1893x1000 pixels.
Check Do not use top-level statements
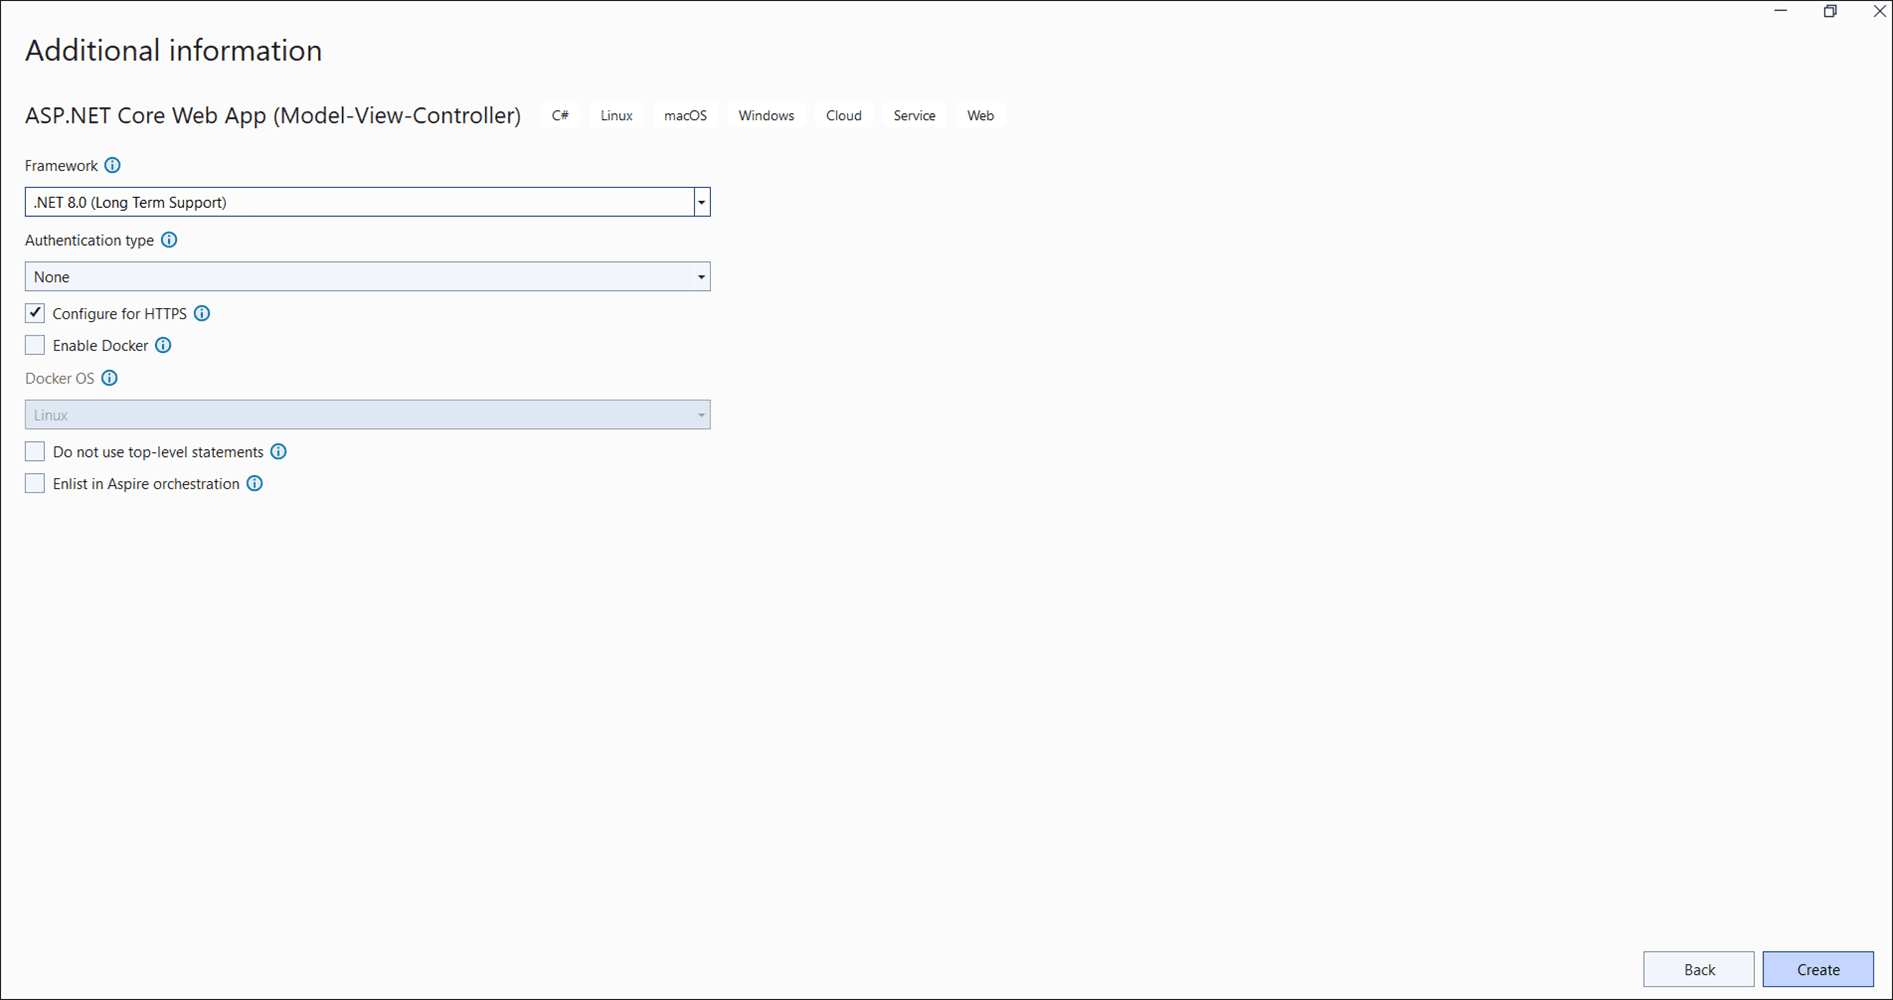(x=35, y=452)
